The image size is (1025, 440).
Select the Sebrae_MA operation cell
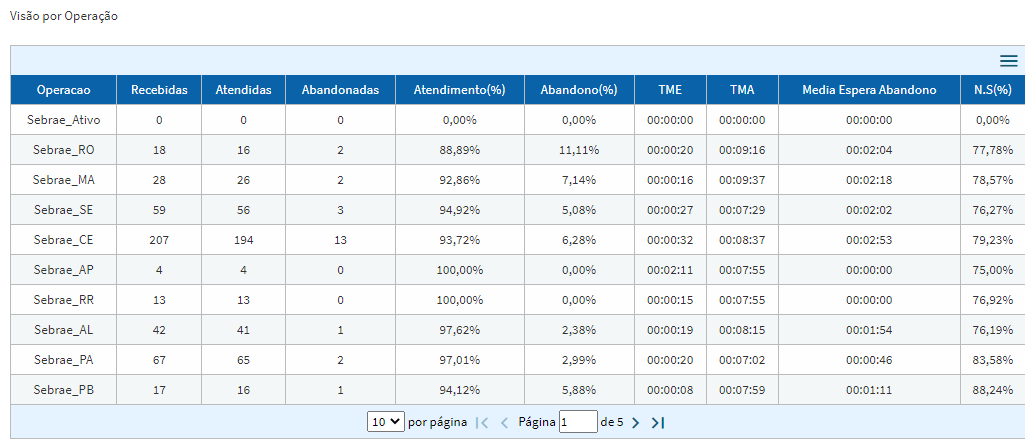coord(63,180)
